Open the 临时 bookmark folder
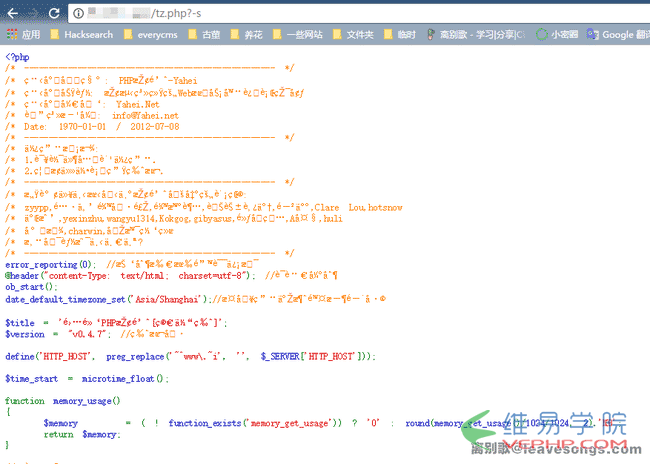The width and height of the screenshot is (650, 464). click(400, 34)
